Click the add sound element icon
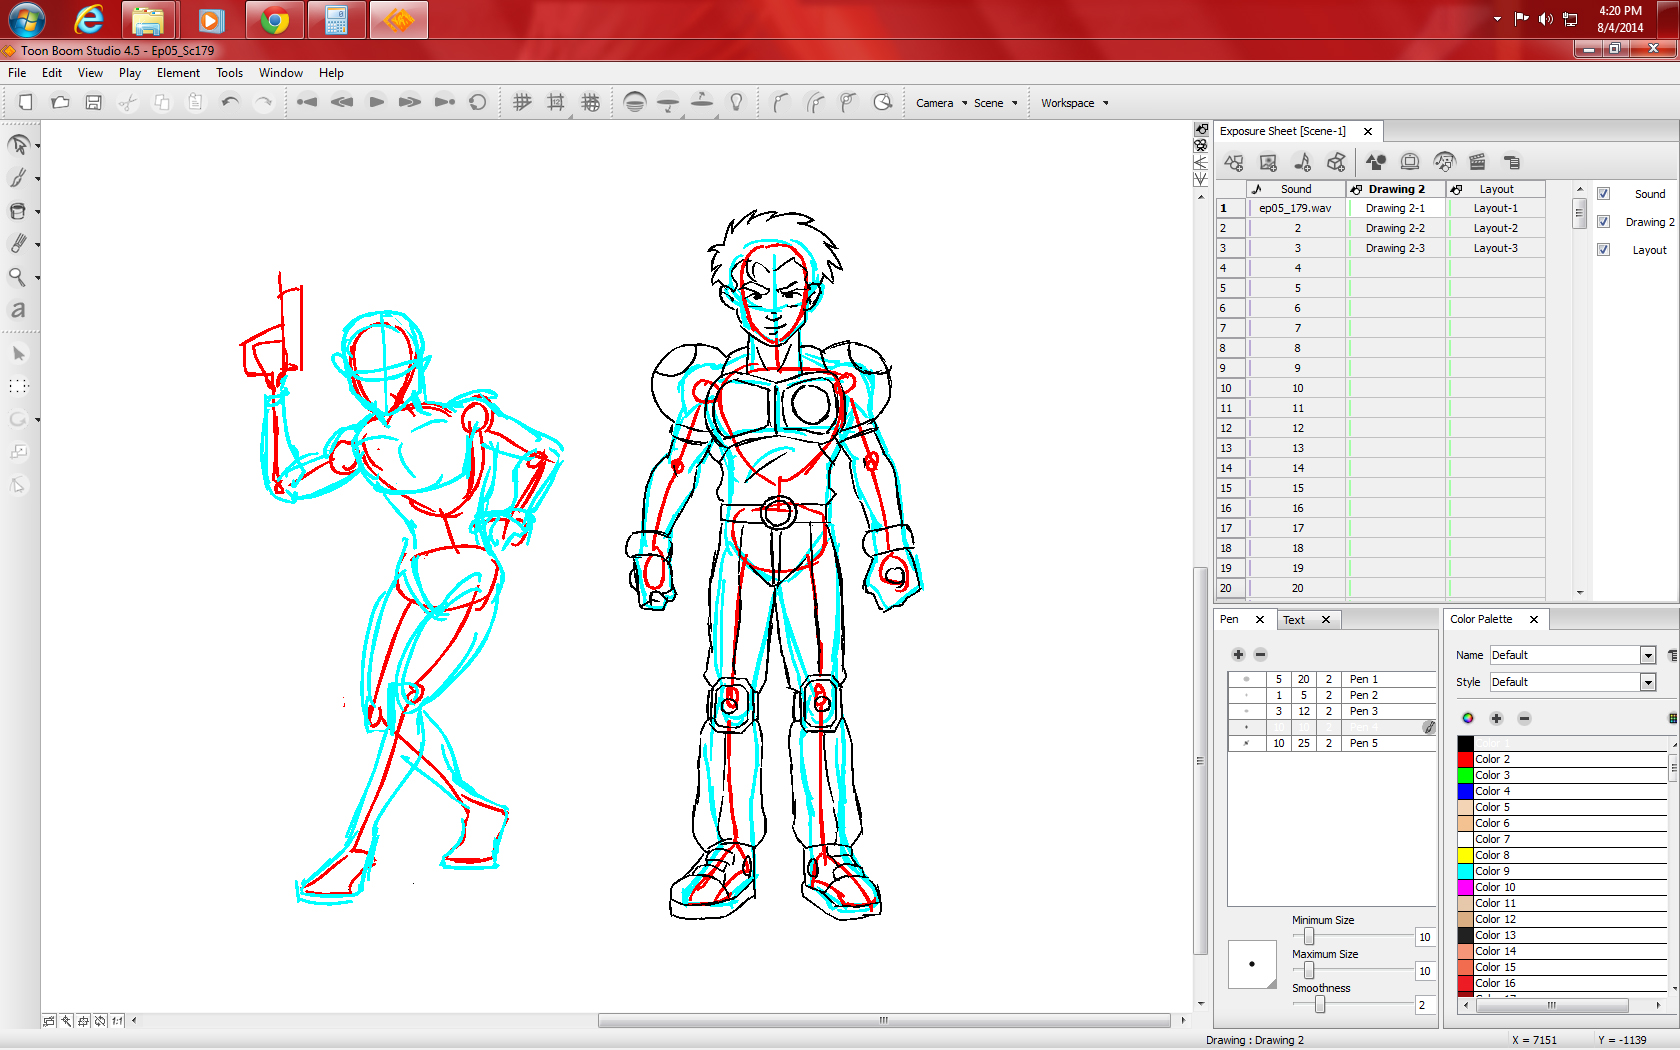 pyautogui.click(x=1302, y=162)
